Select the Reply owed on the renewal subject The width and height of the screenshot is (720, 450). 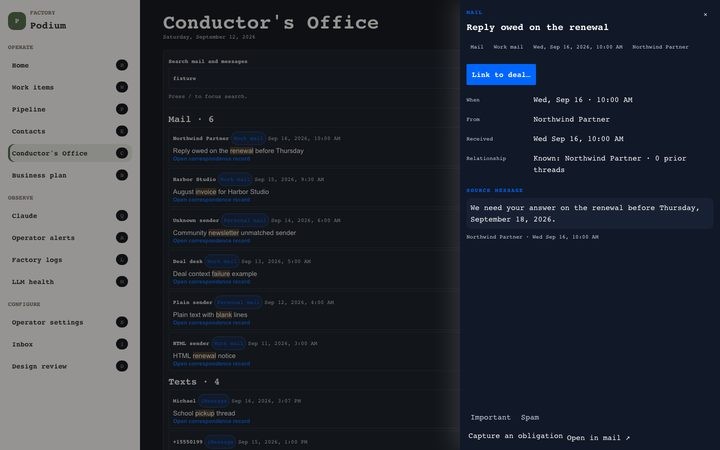[238, 151]
